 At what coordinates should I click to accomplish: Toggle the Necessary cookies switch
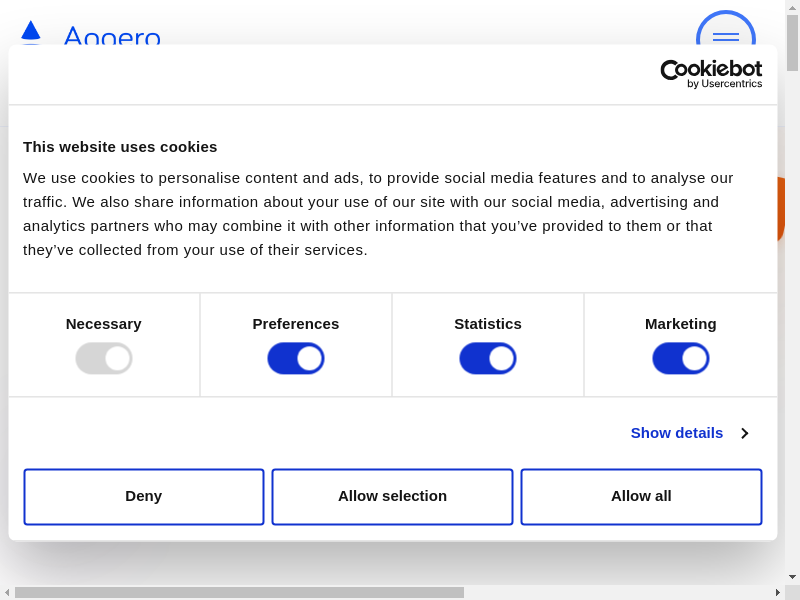click(x=104, y=358)
